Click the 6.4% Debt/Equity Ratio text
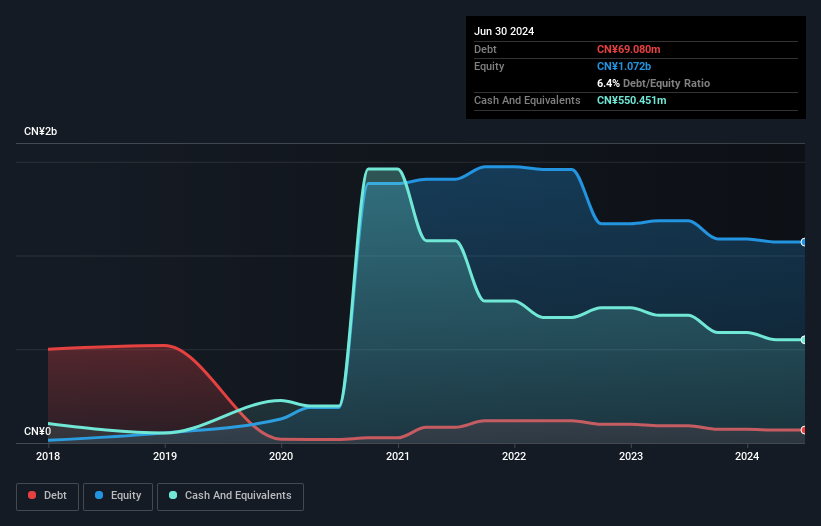Screen dimensions: 821x526 653,83
